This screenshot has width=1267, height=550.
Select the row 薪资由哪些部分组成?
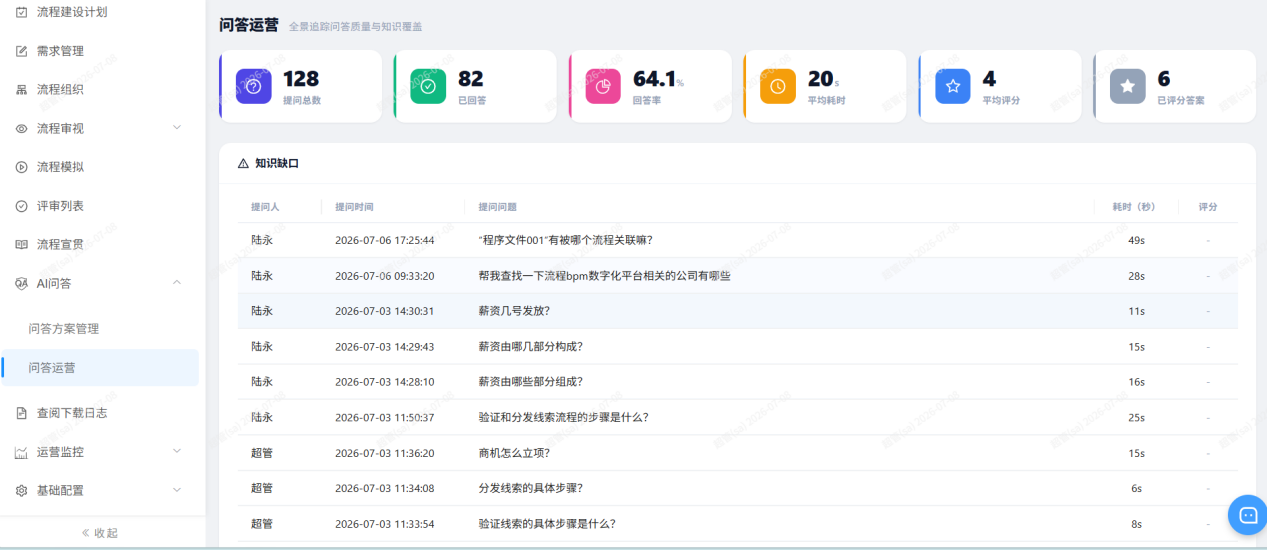click(738, 382)
